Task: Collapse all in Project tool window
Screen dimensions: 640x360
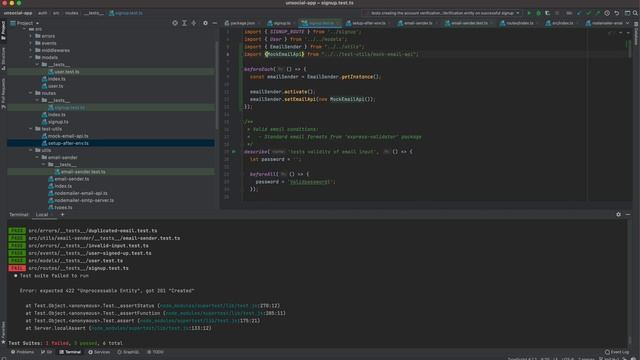Action: click(194, 23)
